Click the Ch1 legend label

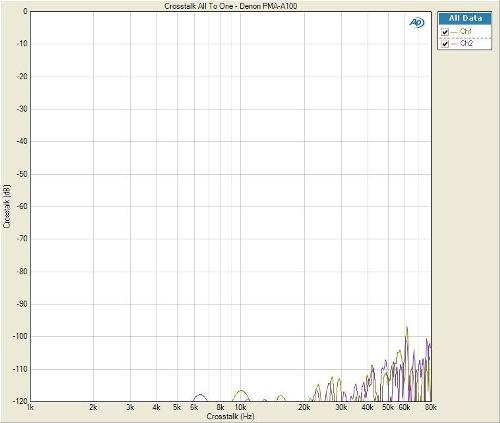tap(466, 31)
